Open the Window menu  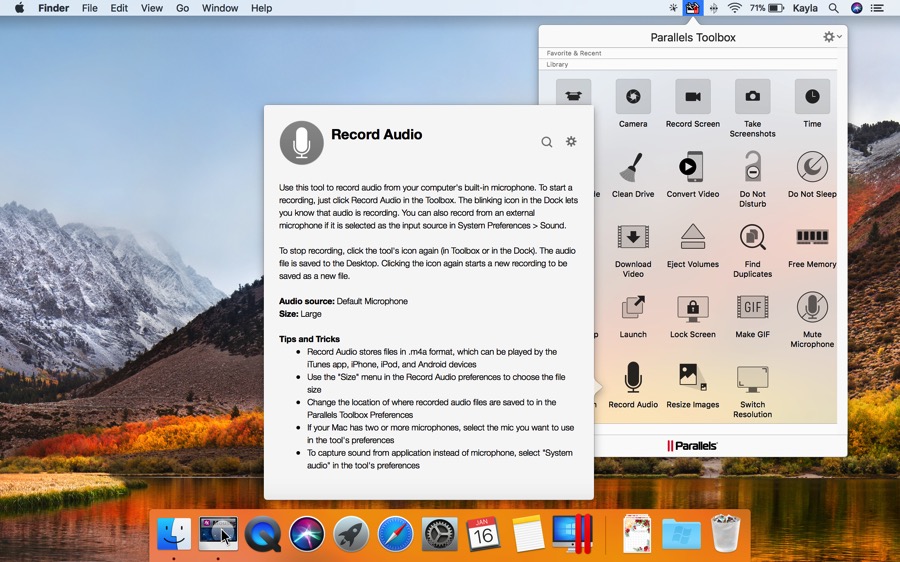coord(220,8)
